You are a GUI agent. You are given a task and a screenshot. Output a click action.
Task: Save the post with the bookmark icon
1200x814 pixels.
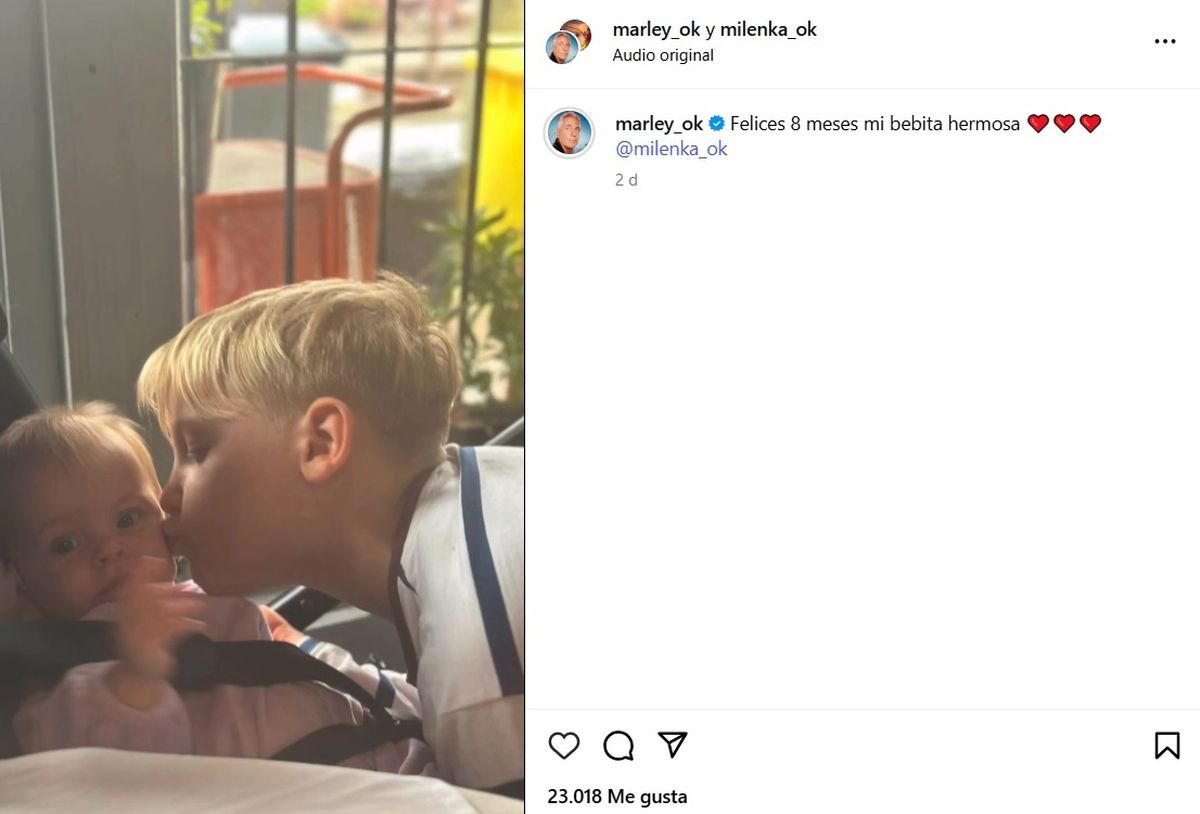pos(1167,745)
